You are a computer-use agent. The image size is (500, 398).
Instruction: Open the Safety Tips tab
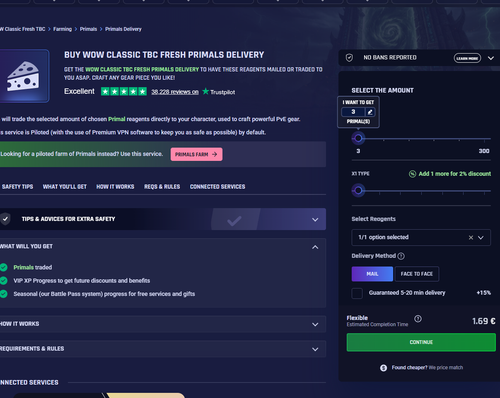point(17,187)
